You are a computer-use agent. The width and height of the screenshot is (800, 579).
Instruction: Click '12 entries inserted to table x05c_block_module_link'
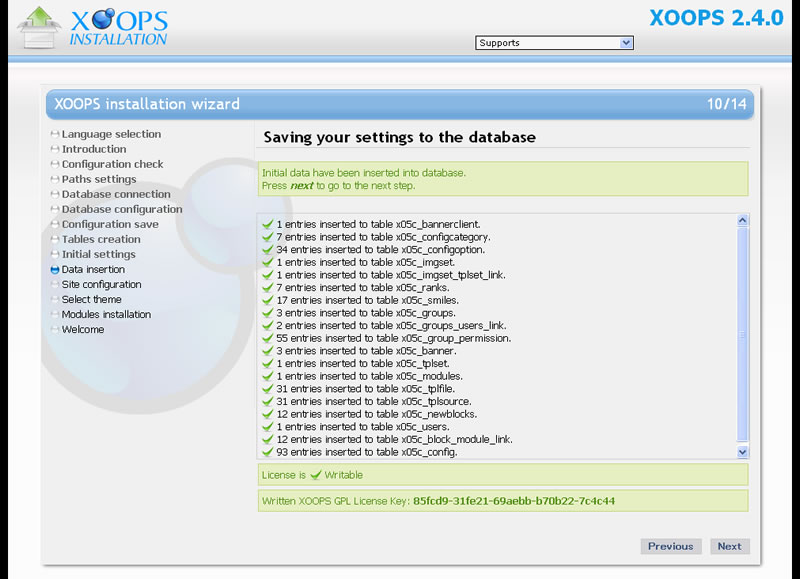tap(394, 439)
